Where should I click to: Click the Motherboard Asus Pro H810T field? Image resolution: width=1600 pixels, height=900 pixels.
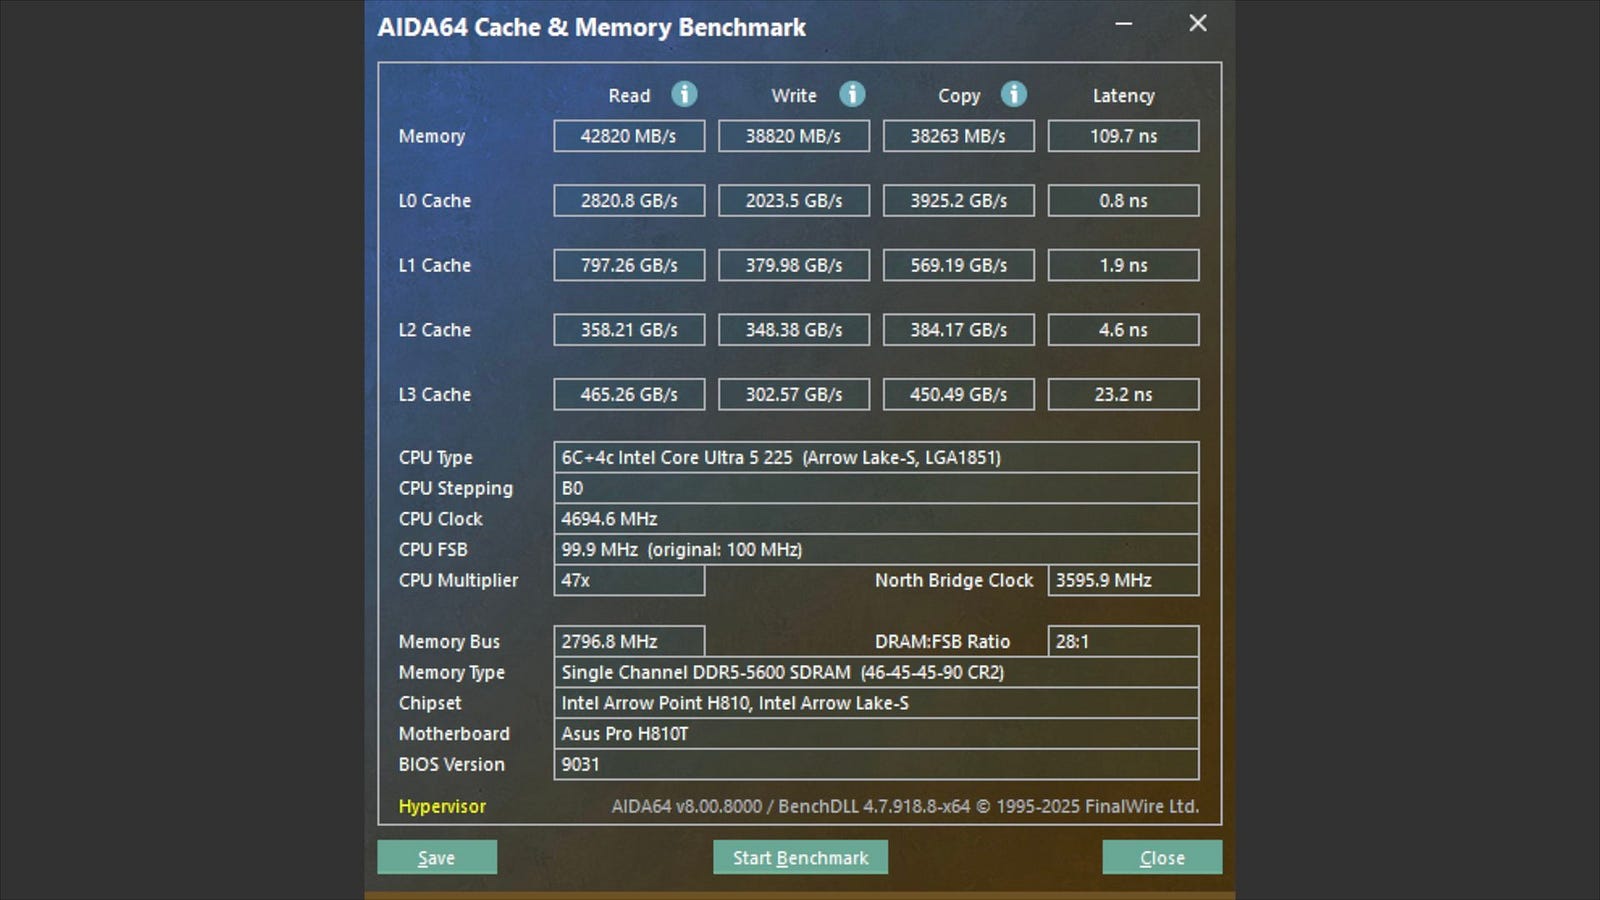[x=875, y=733]
